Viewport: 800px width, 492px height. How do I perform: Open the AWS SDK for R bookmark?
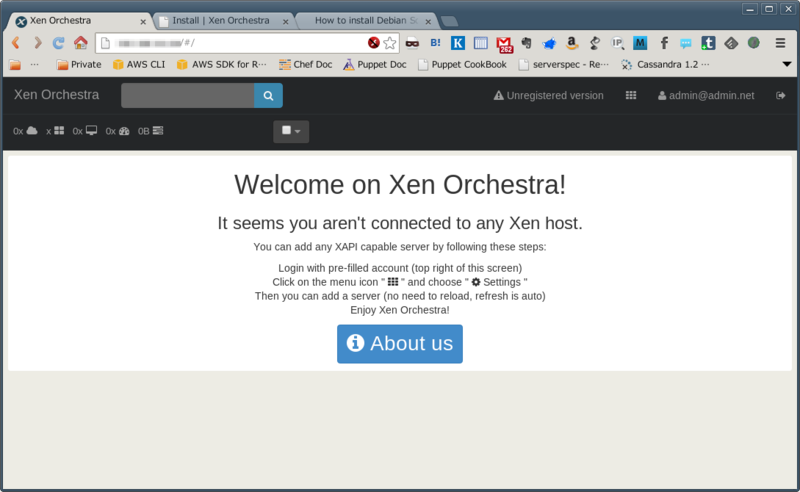(x=221, y=64)
